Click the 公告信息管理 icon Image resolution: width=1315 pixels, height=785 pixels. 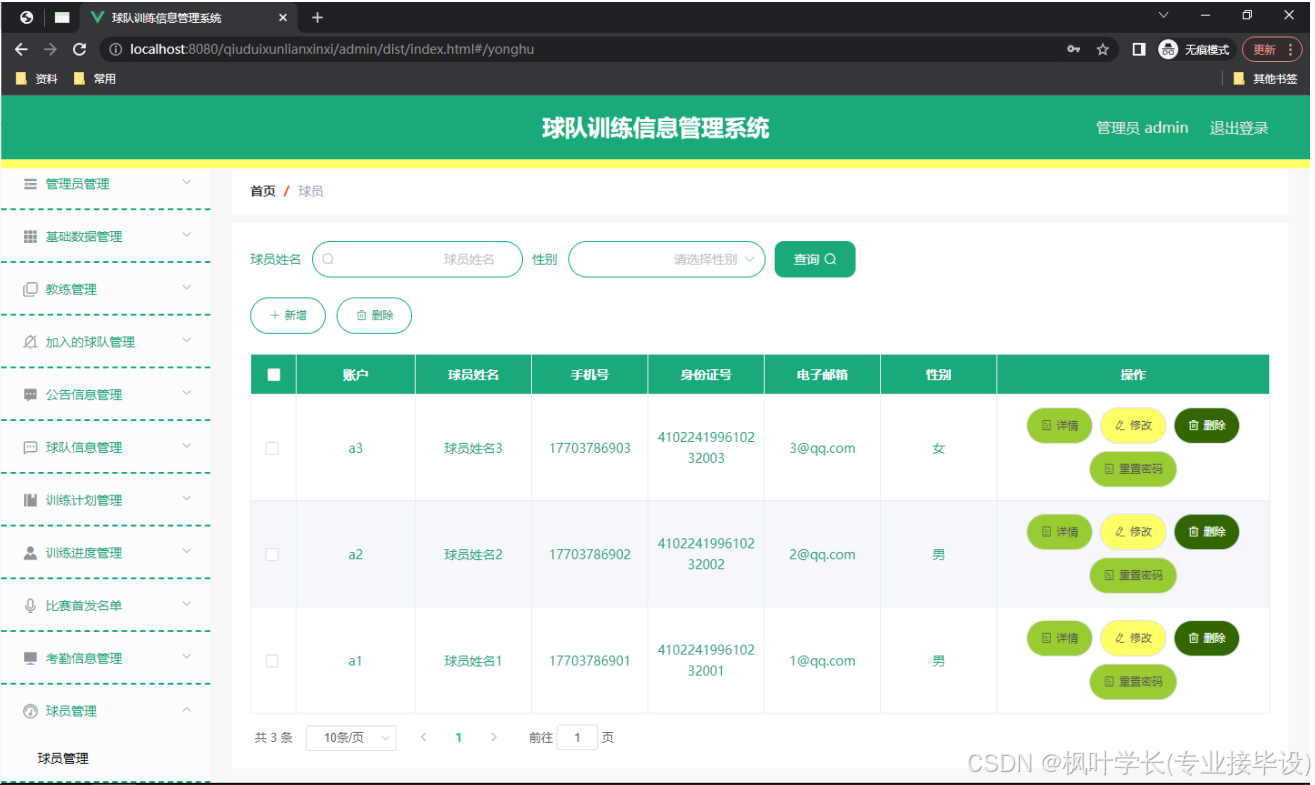(x=30, y=395)
